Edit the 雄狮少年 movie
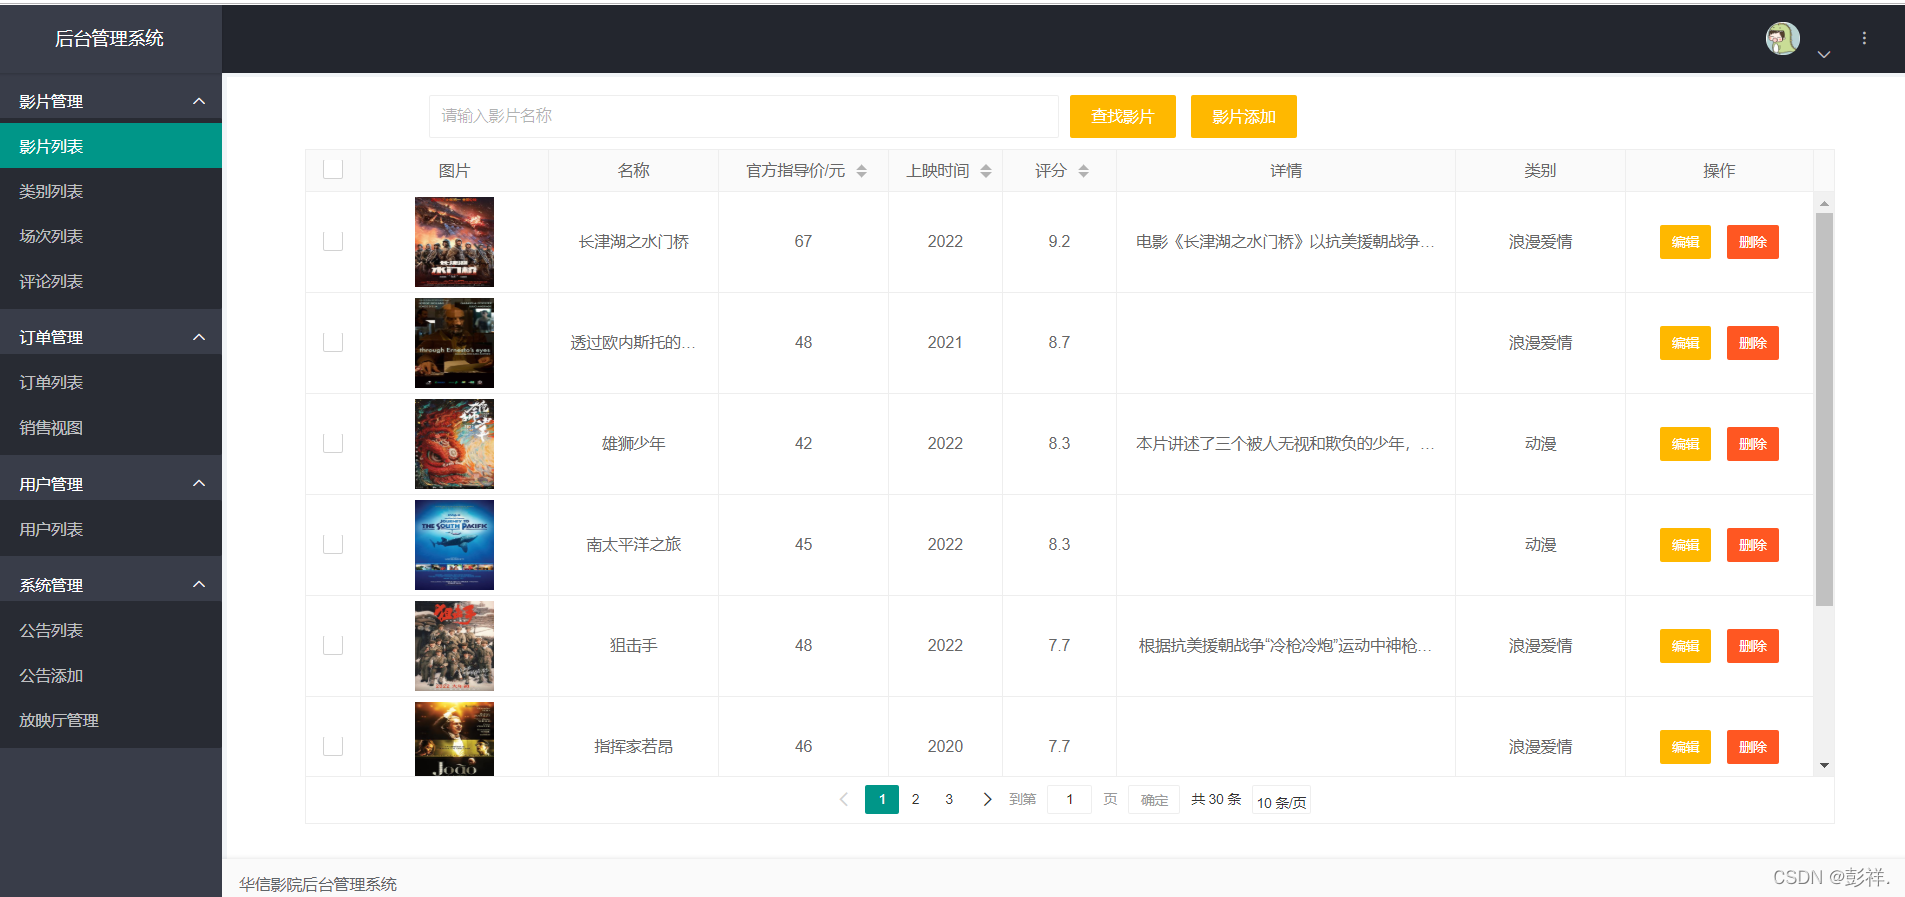The width and height of the screenshot is (1905, 897). pos(1685,444)
